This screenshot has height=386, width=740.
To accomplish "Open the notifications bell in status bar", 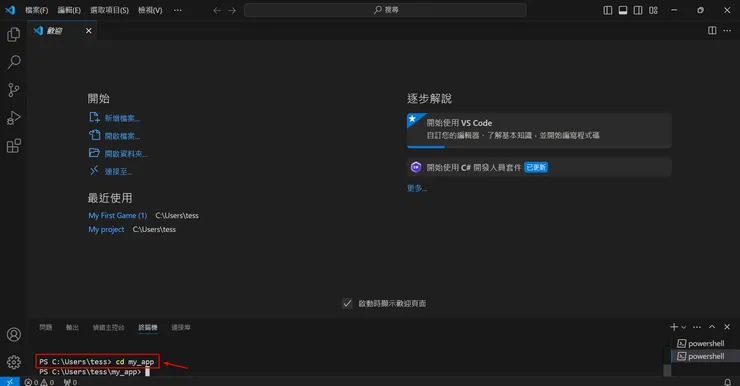I will 727,382.
